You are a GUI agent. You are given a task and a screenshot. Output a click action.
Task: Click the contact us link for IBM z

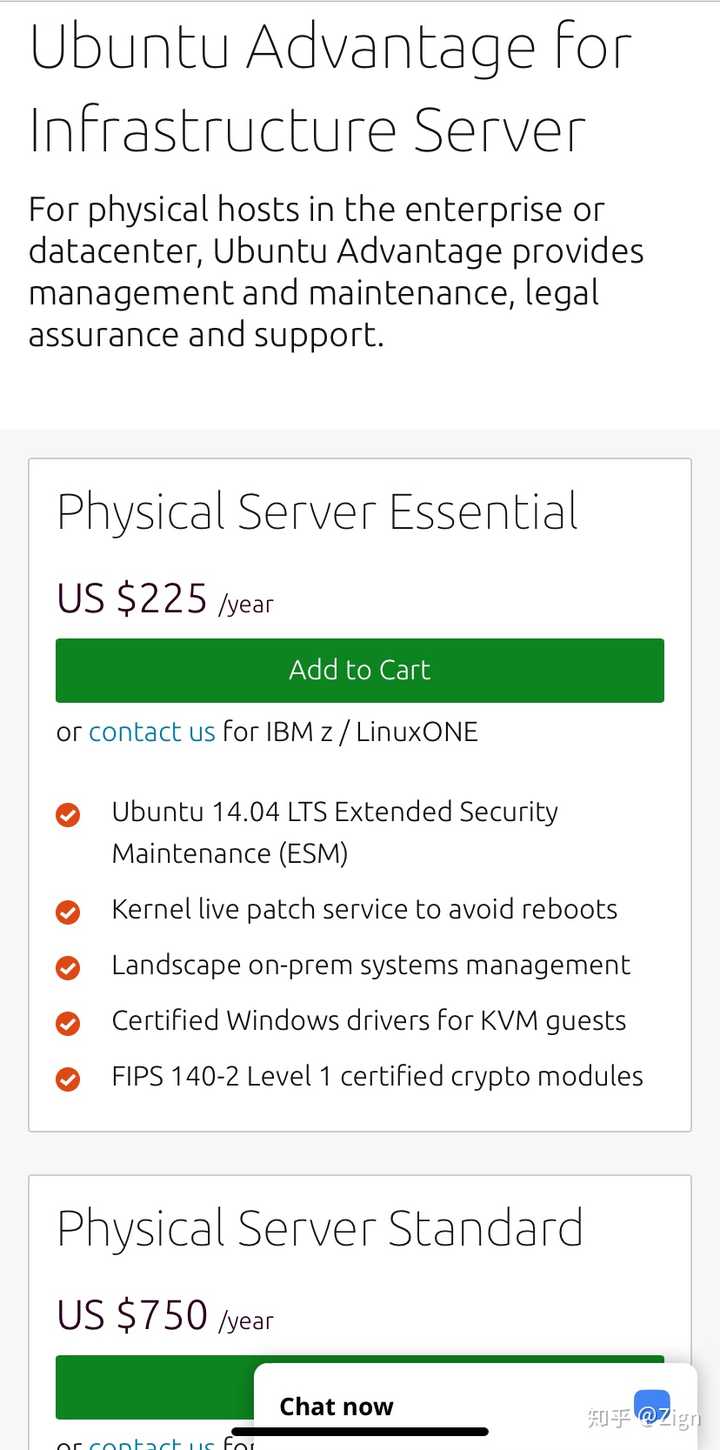[x=152, y=731]
